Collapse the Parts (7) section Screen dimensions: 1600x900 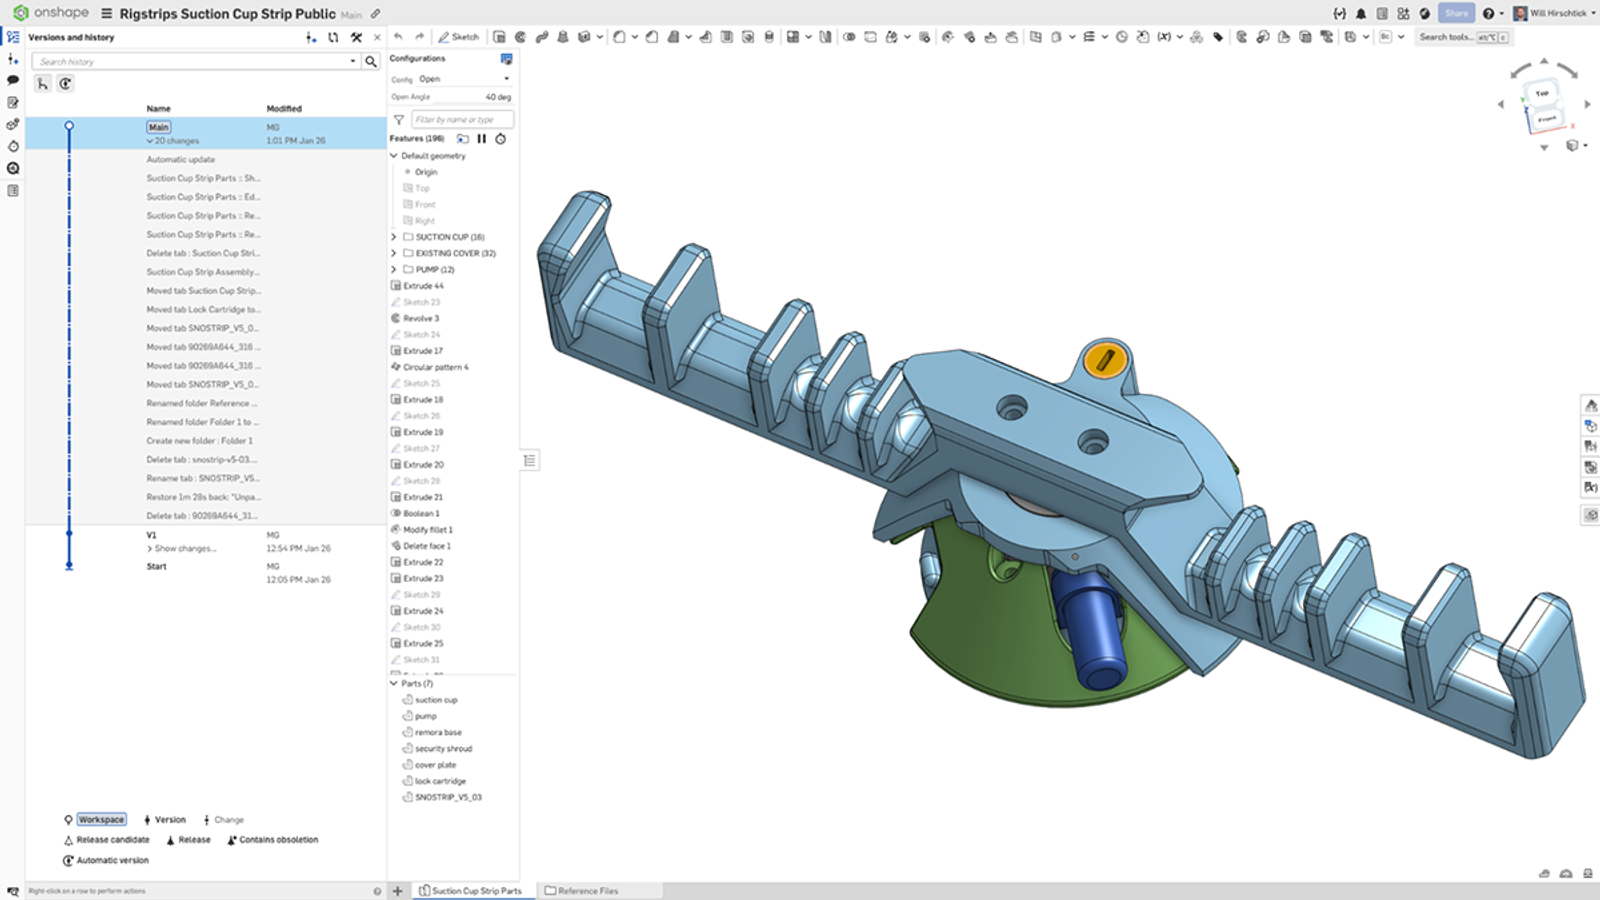[x=392, y=683]
